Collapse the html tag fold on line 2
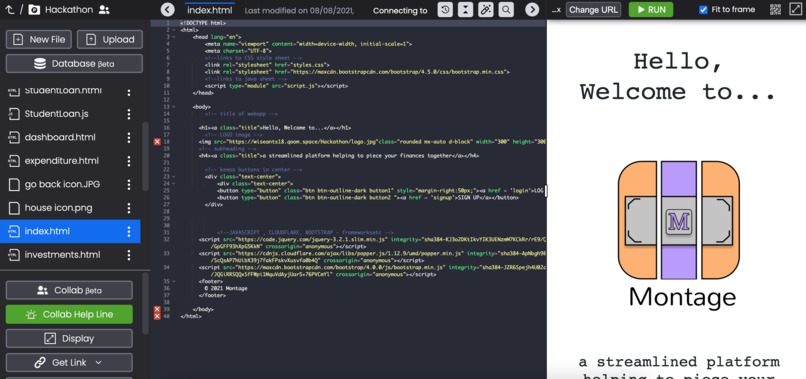806x379 pixels. pos(173,30)
